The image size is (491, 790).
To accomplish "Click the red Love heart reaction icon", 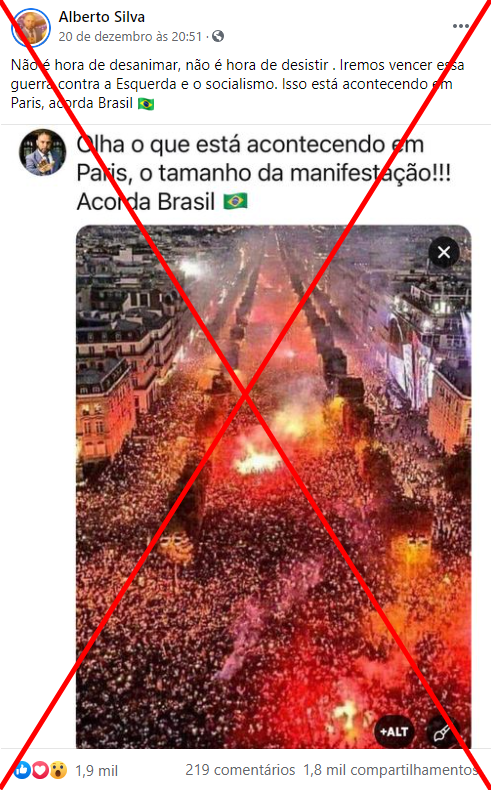I will (40, 769).
